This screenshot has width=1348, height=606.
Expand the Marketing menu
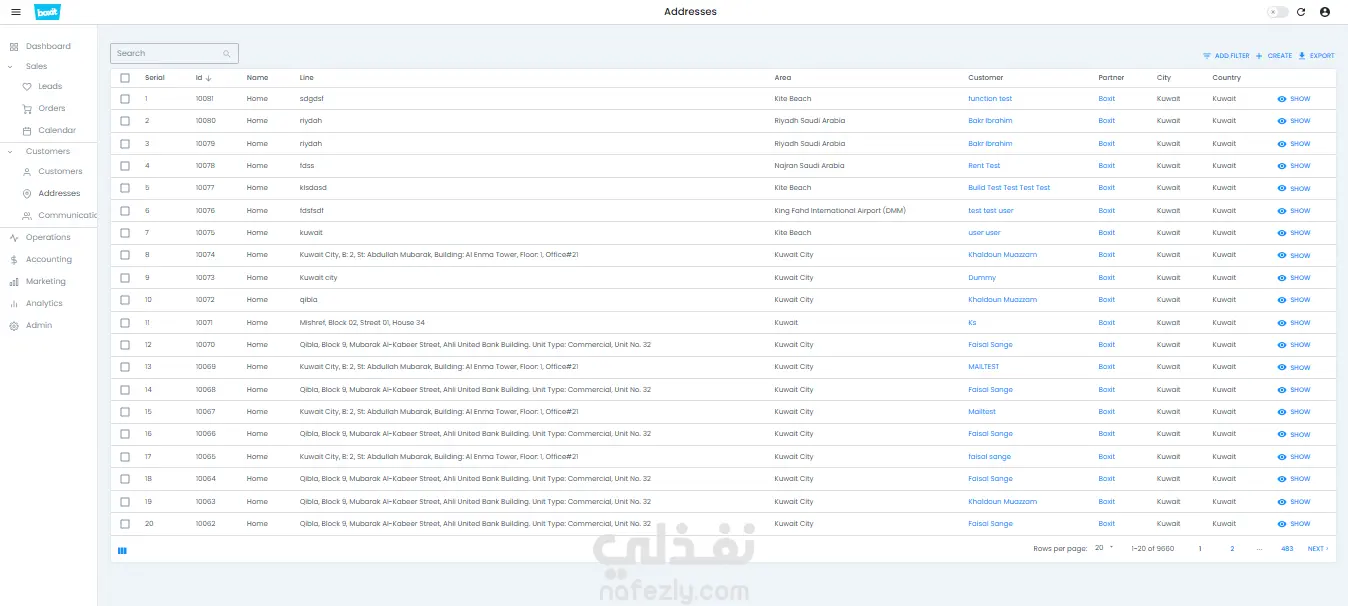click(48, 281)
